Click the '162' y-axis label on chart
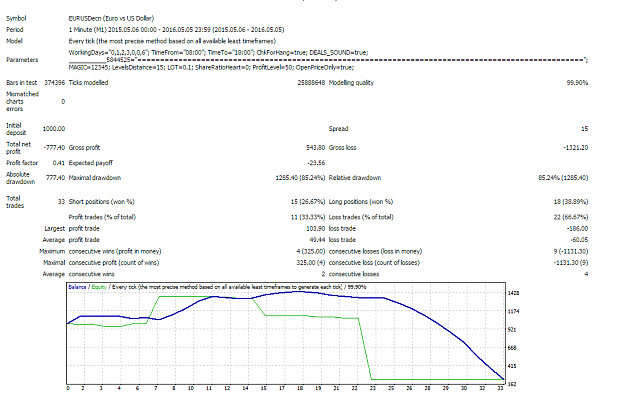 (x=512, y=385)
